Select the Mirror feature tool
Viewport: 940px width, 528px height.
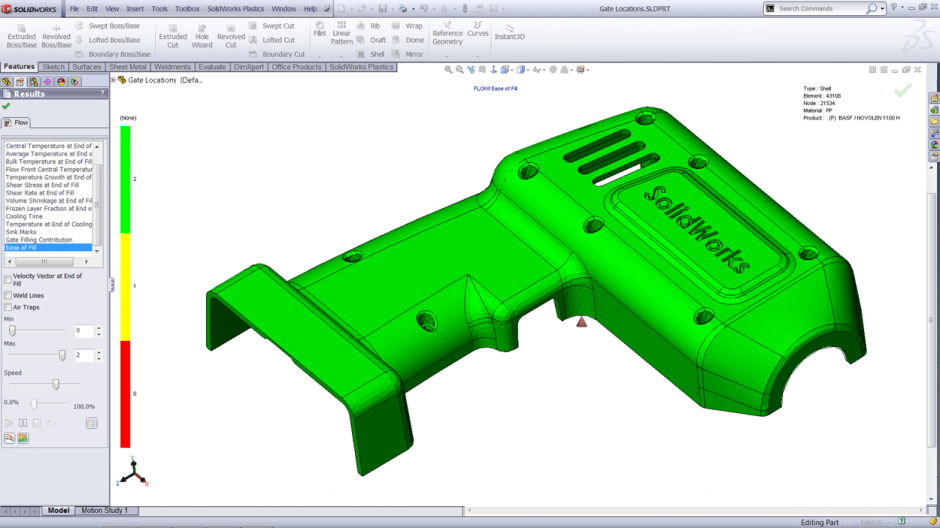pos(408,54)
